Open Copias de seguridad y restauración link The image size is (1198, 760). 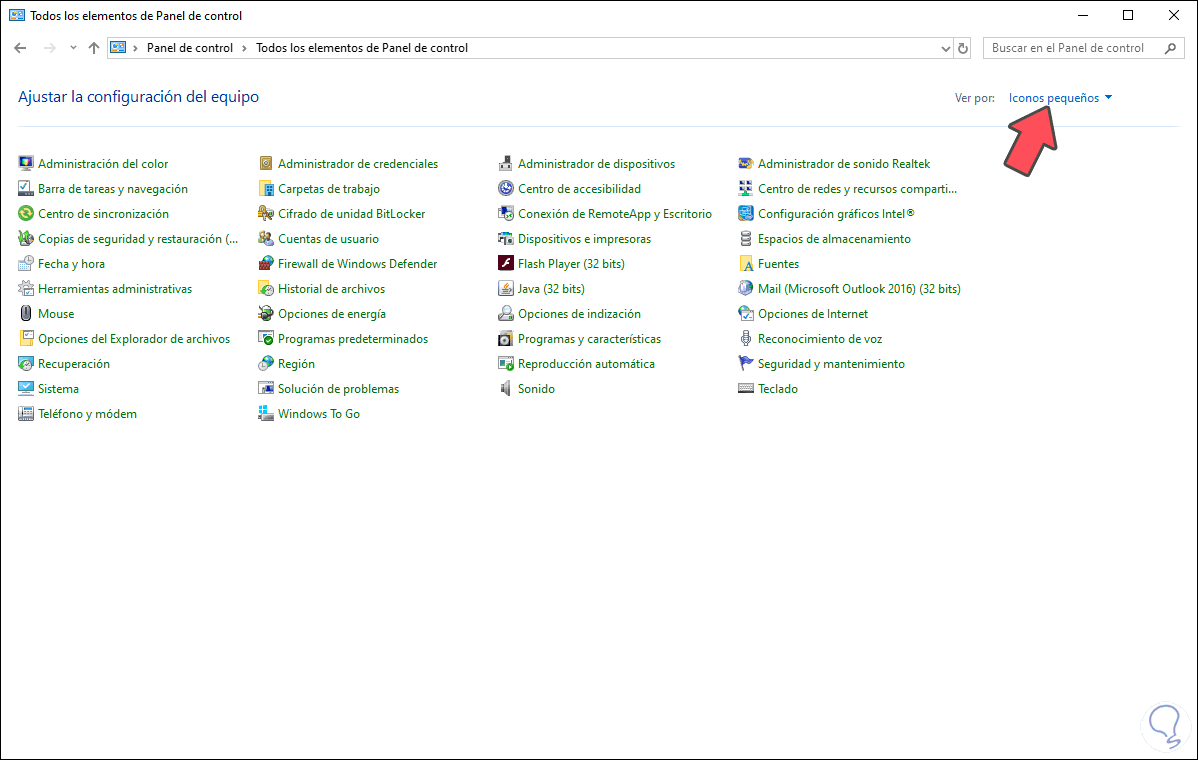pyautogui.click(x=138, y=239)
